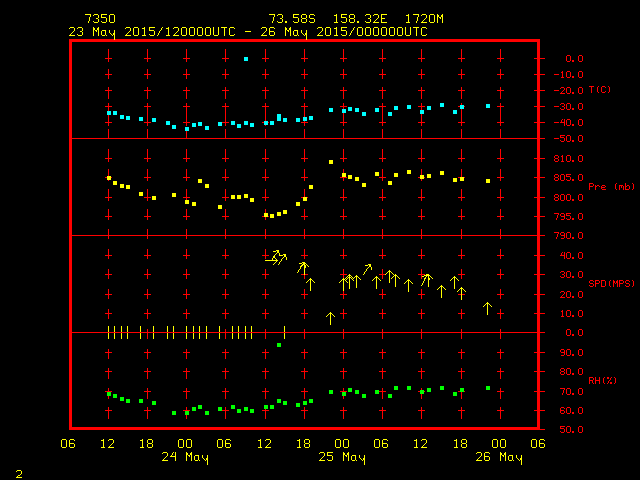This screenshot has width=640, height=480.
Task: Click the 790.0 pressure axis value
Action: 569,236
